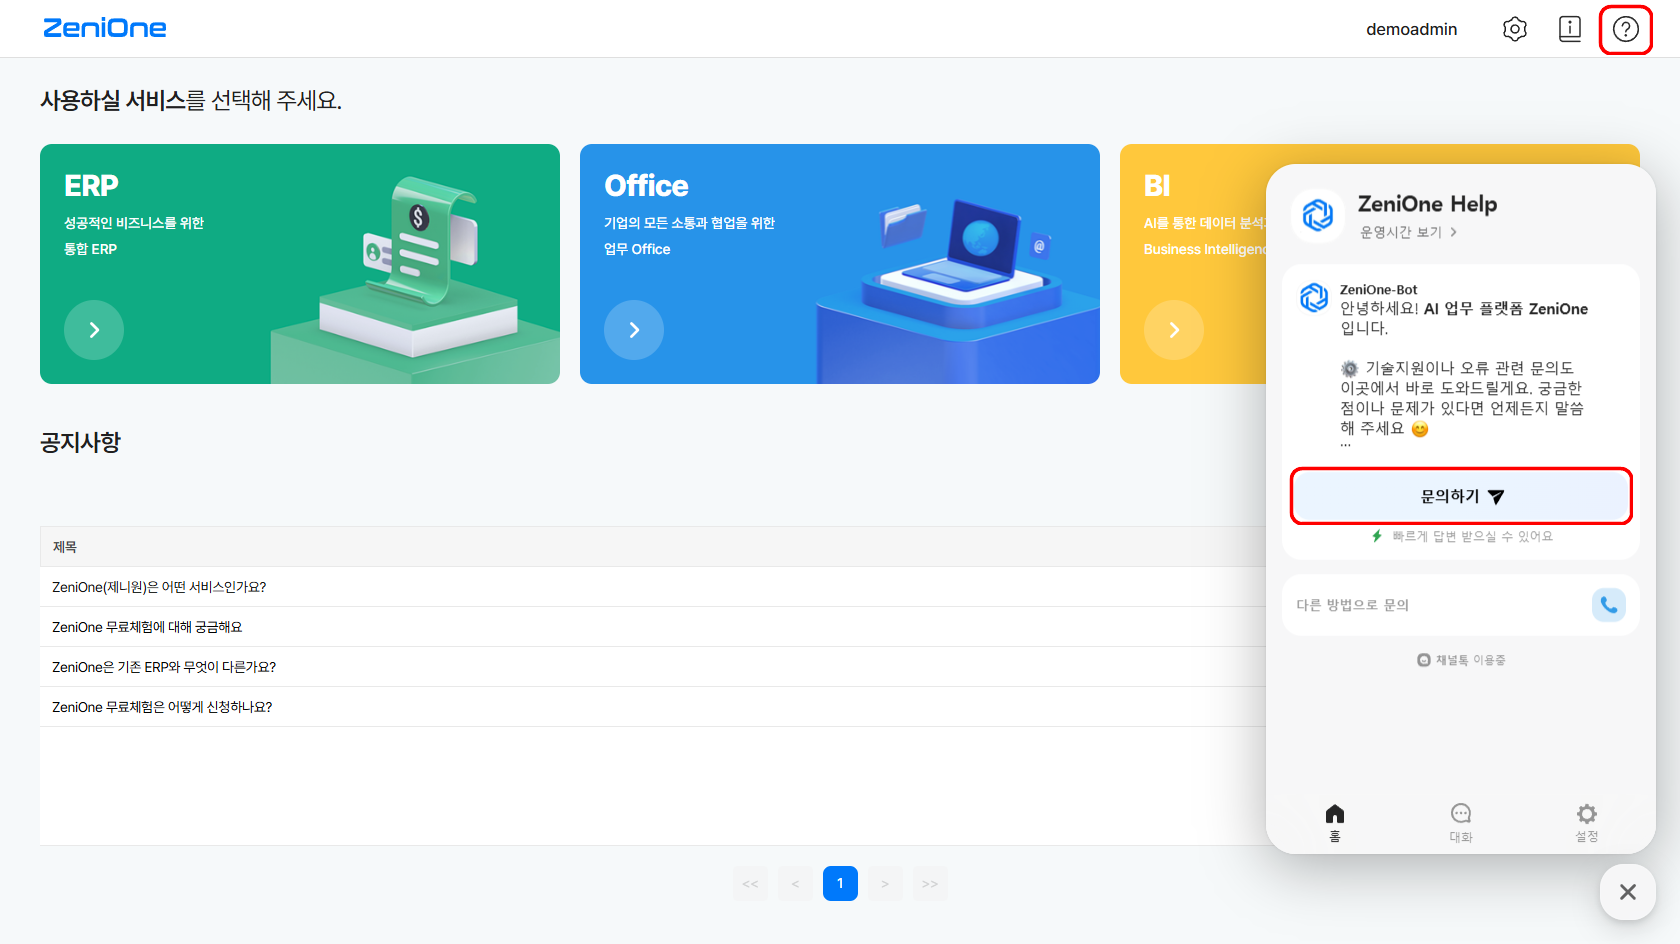
Task: Click the 다른 방법으로 문의 row
Action: pyautogui.click(x=1461, y=605)
